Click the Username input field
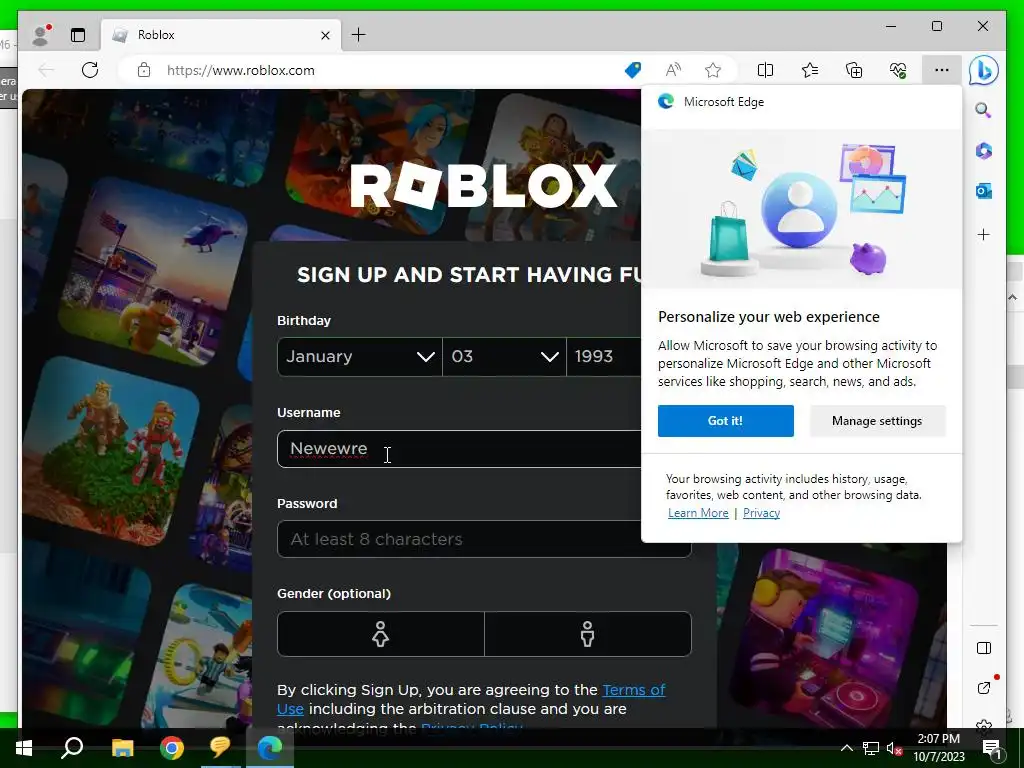Screen dimensions: 1024x768 pos(460,449)
